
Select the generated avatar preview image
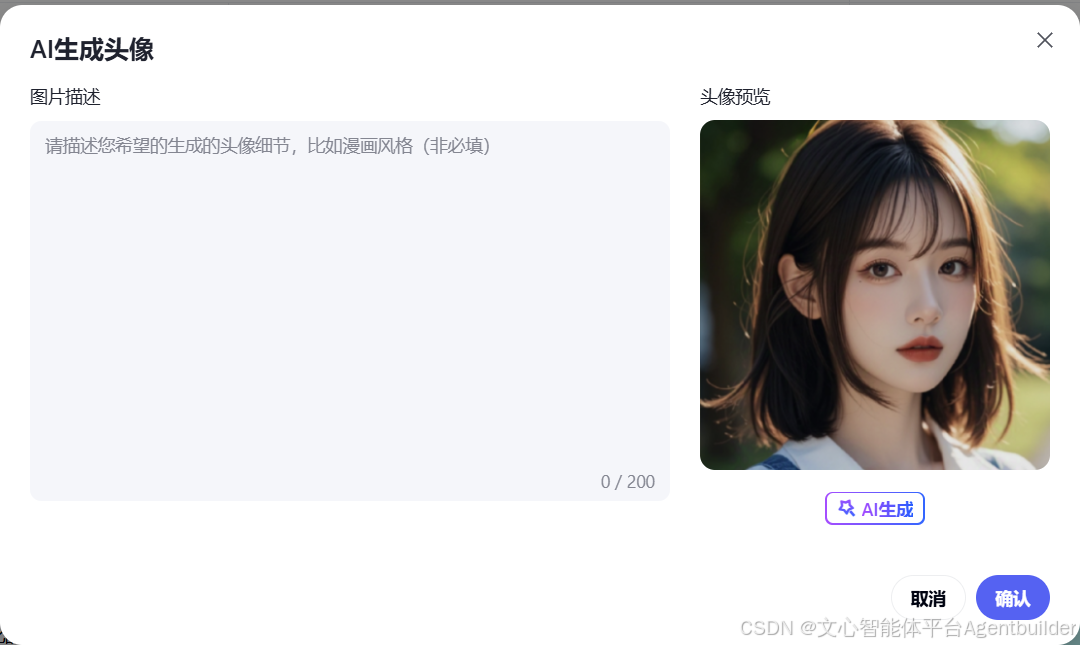pos(875,295)
